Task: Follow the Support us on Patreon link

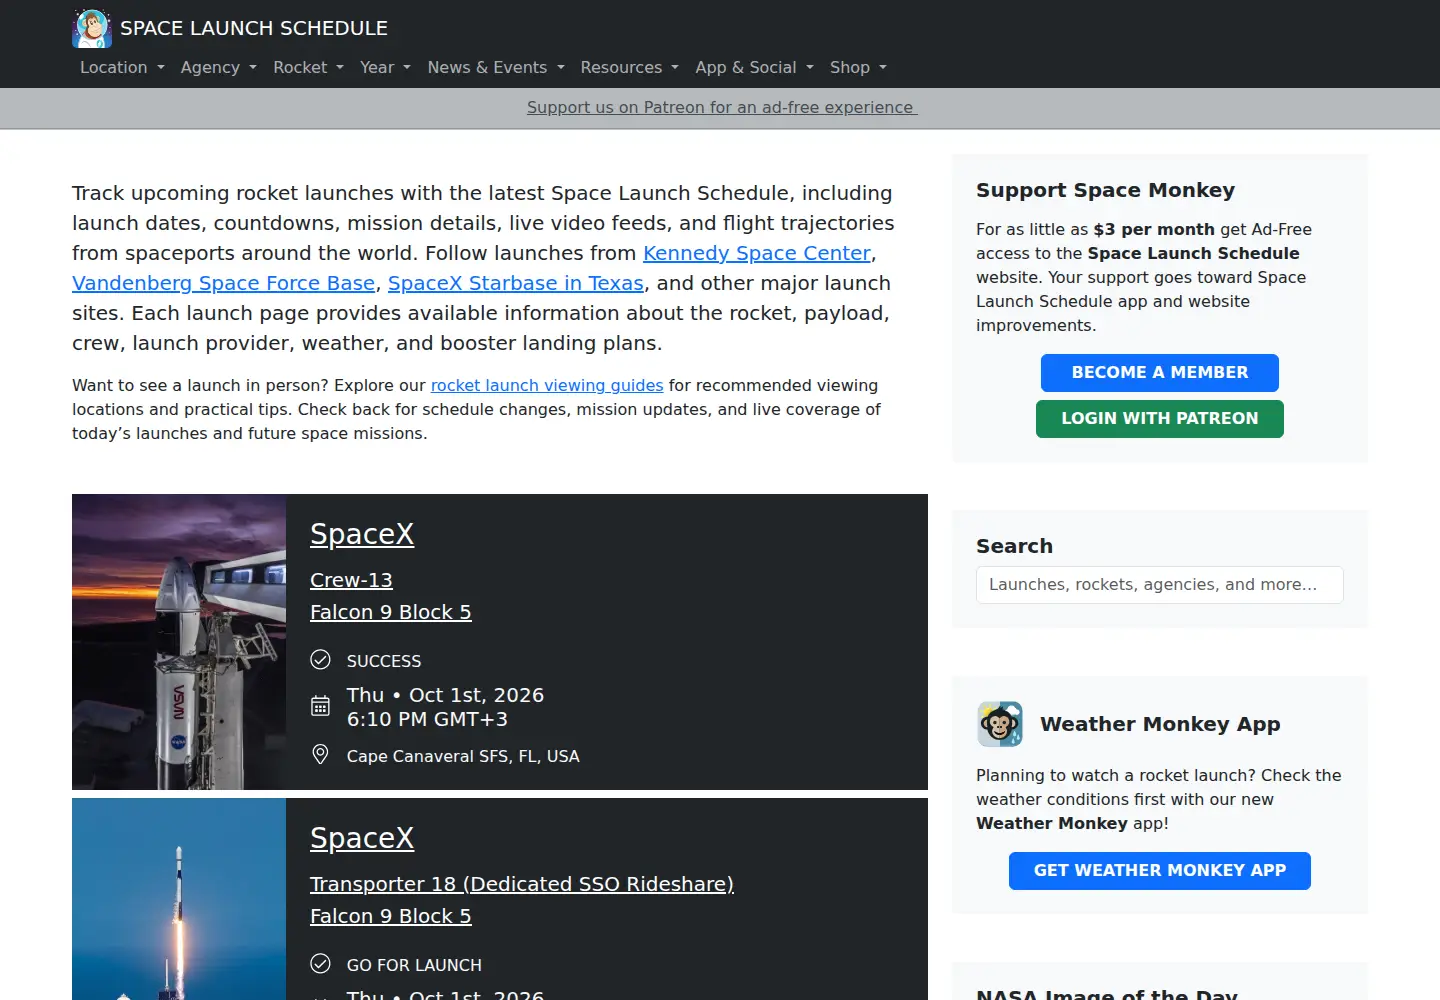Action: point(722,107)
